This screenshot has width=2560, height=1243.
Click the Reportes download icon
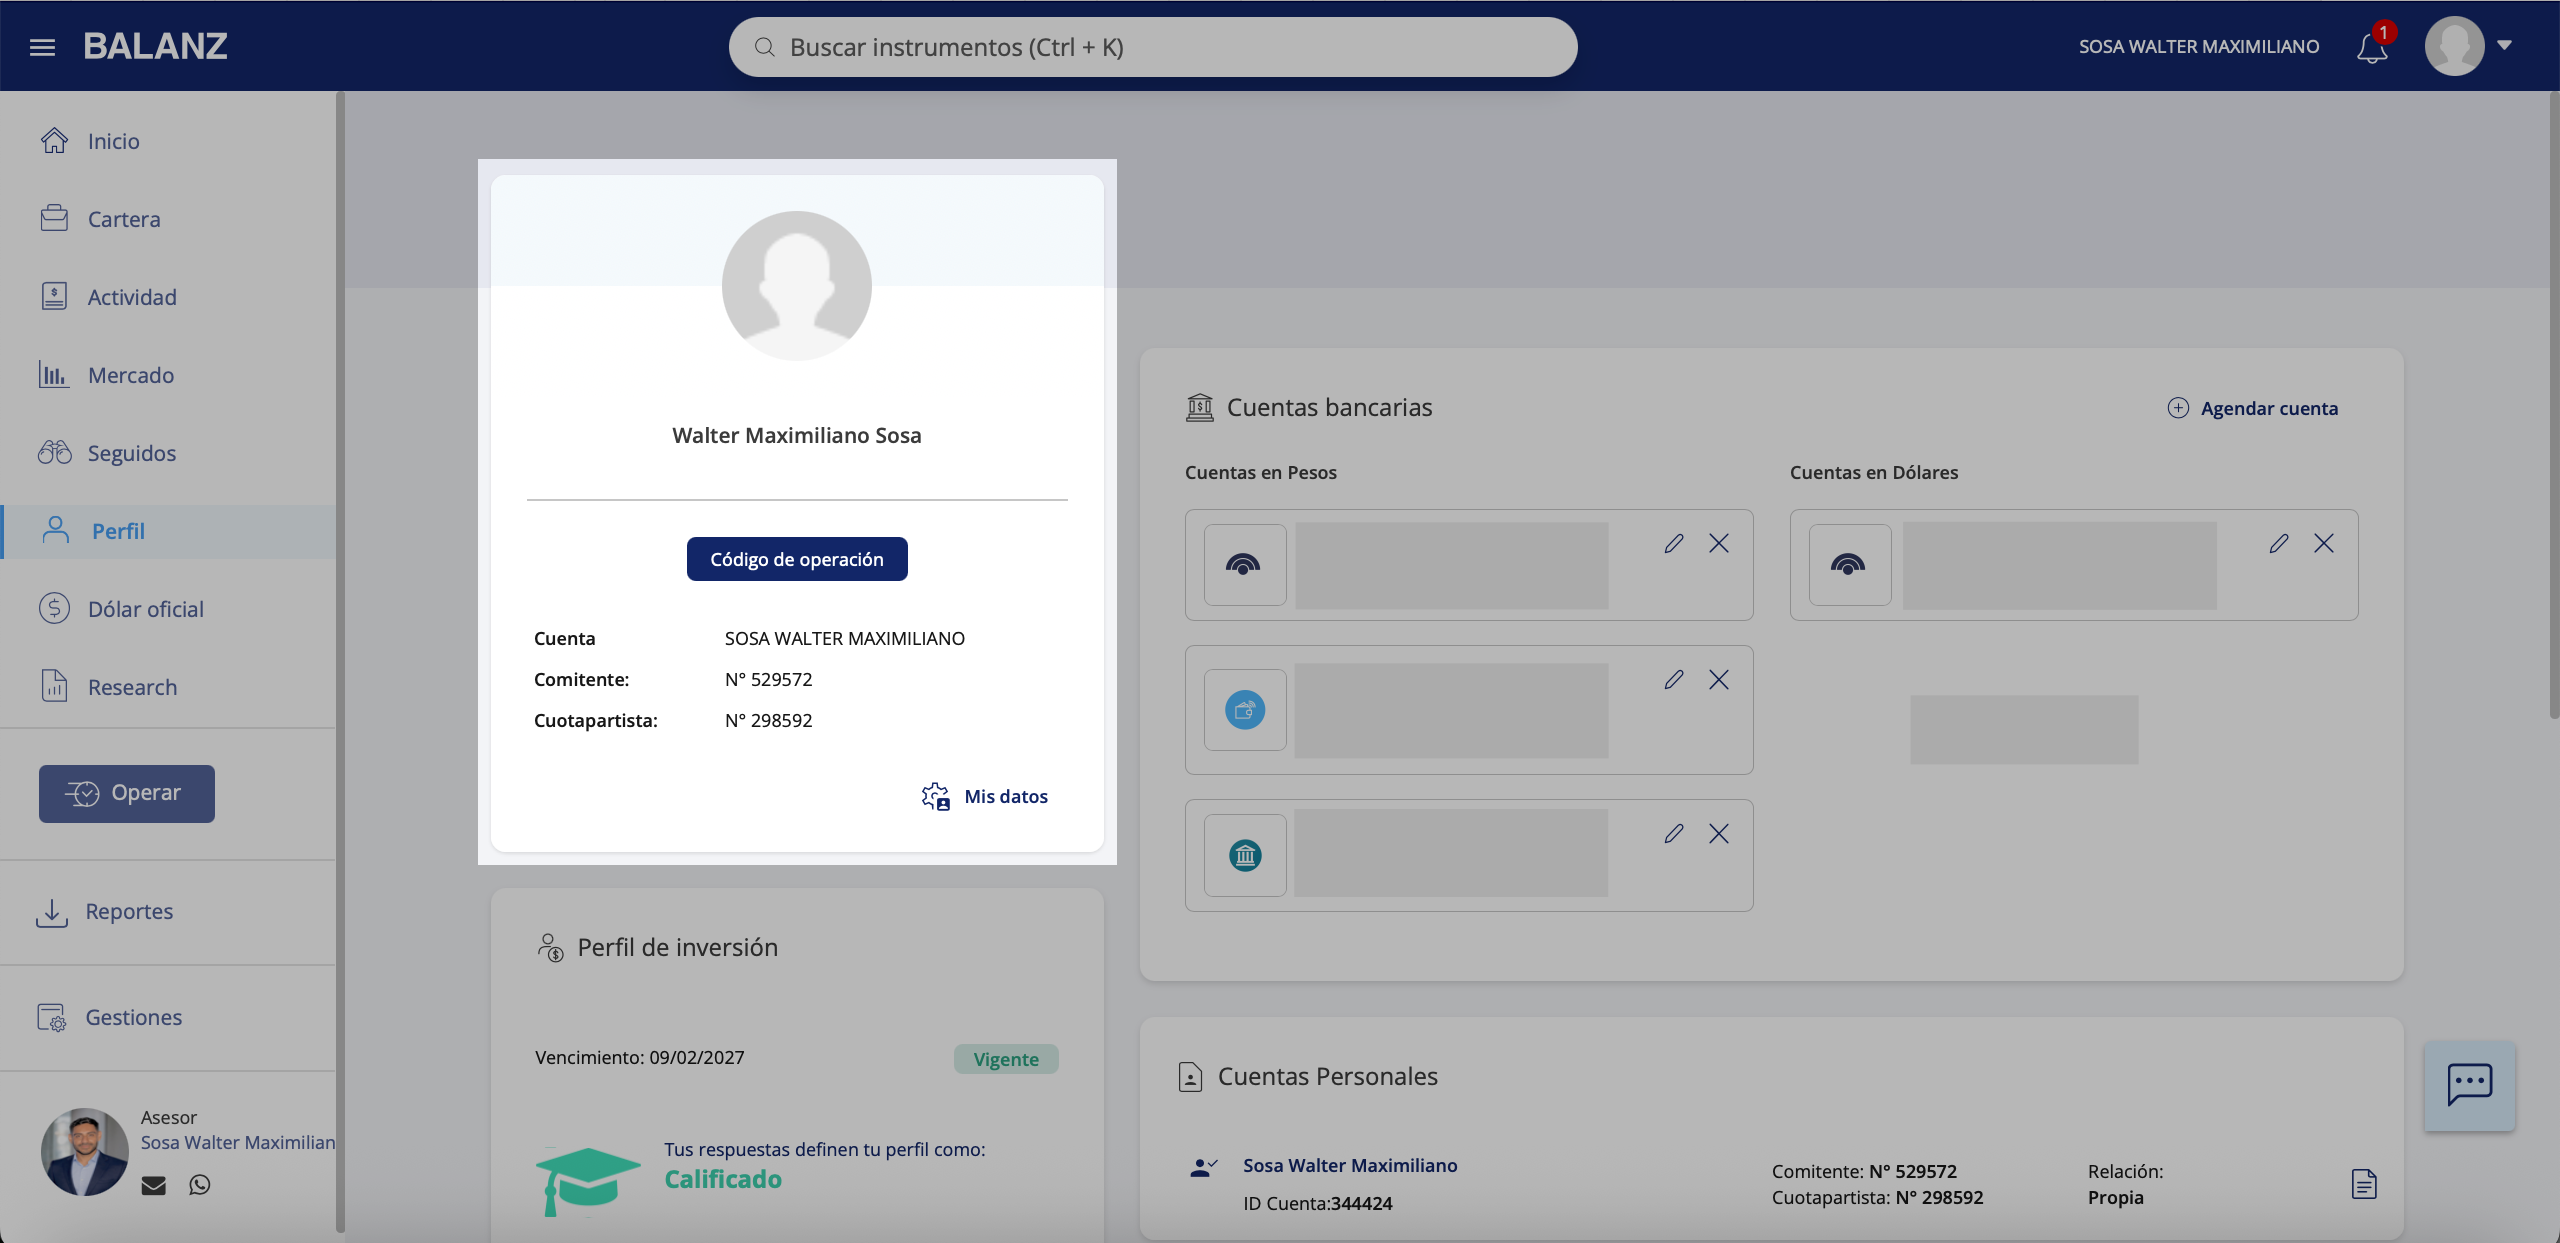tap(52, 912)
